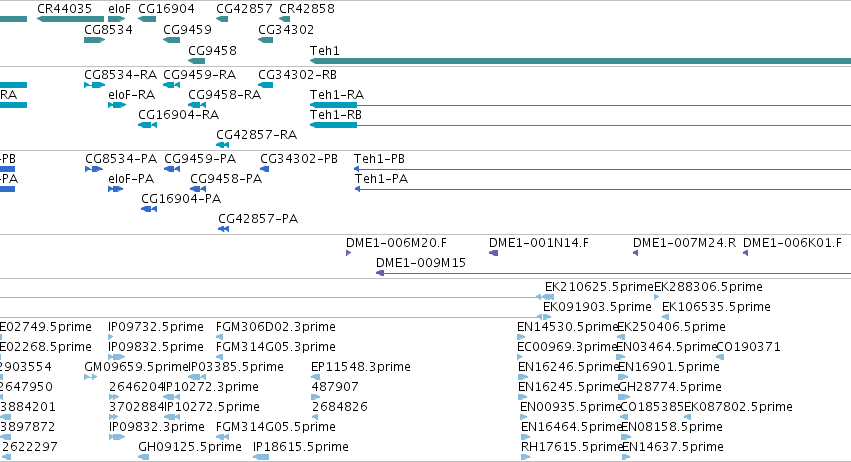Open the Teh1-RA transcript label
Viewport: 851px width, 462px height.
point(336,94)
